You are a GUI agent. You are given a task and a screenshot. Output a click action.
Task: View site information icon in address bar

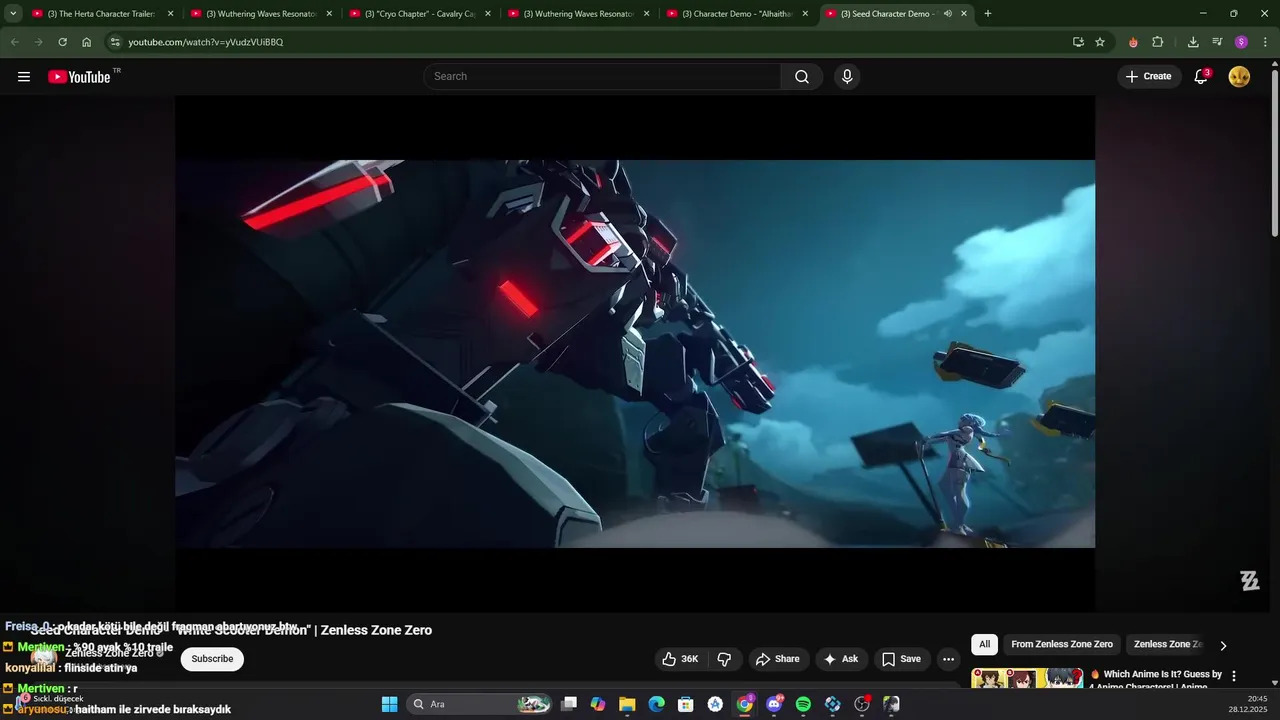click(115, 42)
